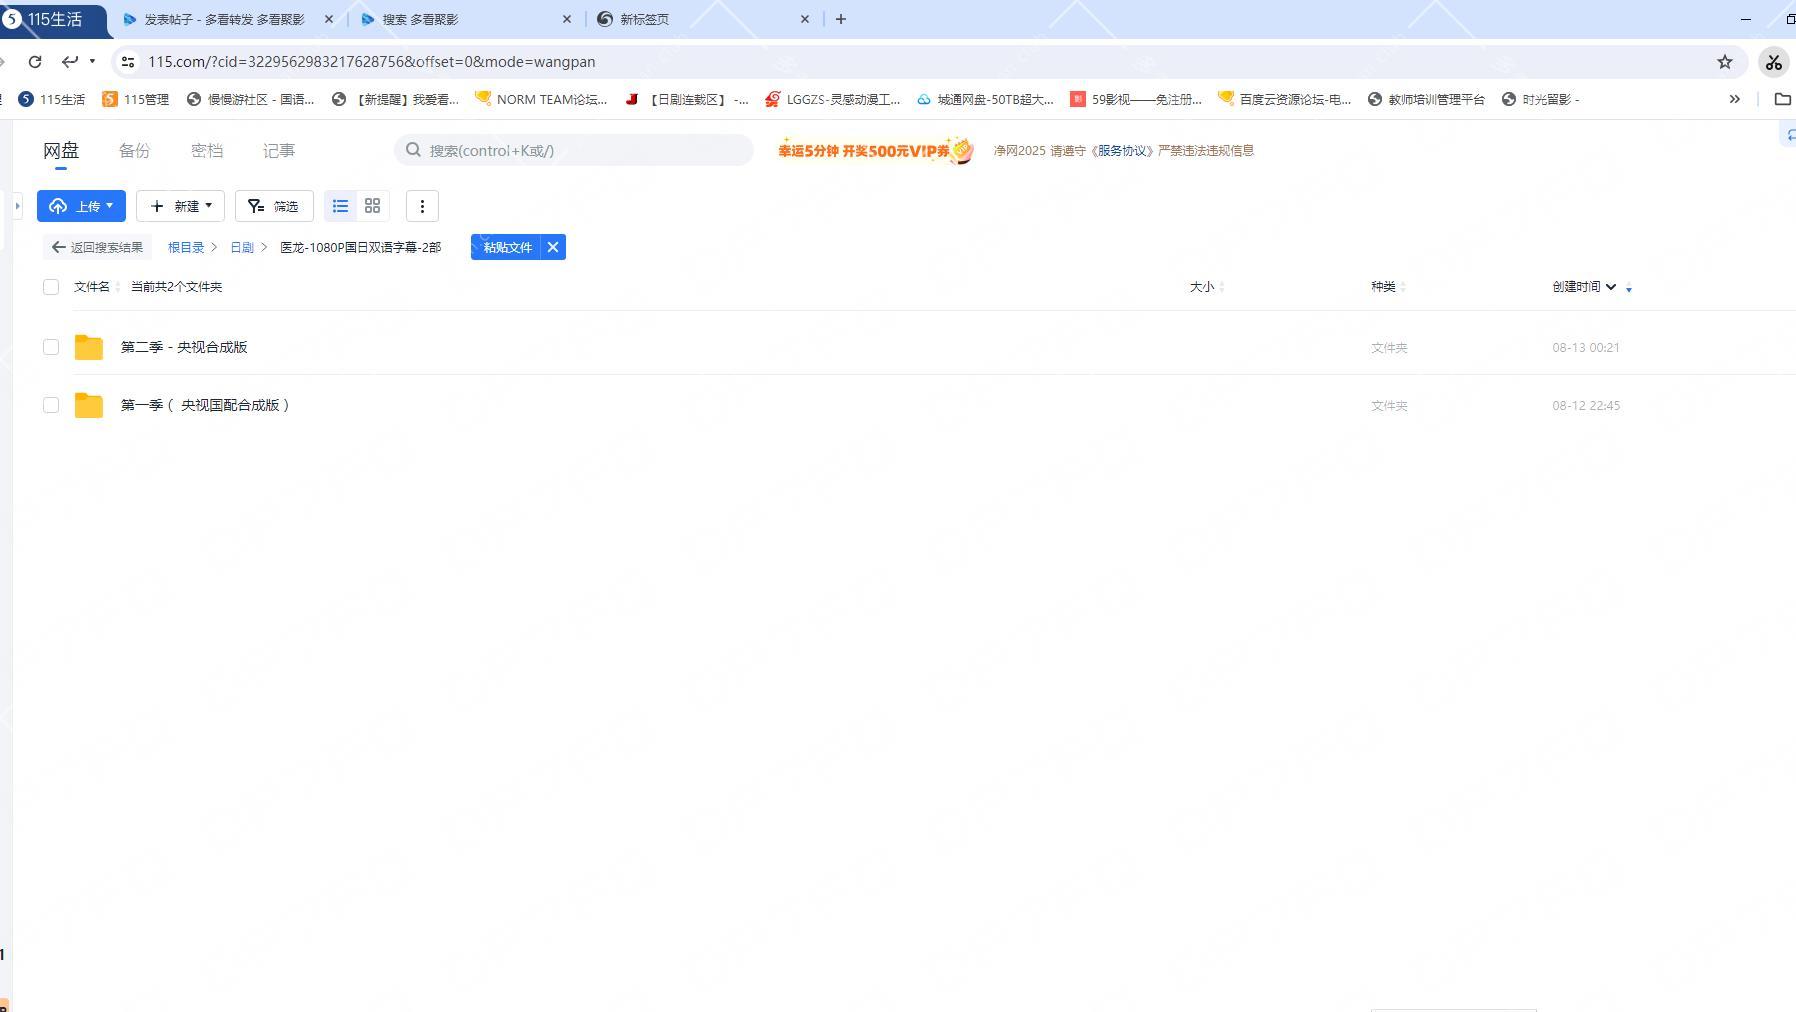Viewport: 1796px width, 1012px height.
Task: Toggle the select-all files checkbox
Action: pyautogui.click(x=51, y=287)
